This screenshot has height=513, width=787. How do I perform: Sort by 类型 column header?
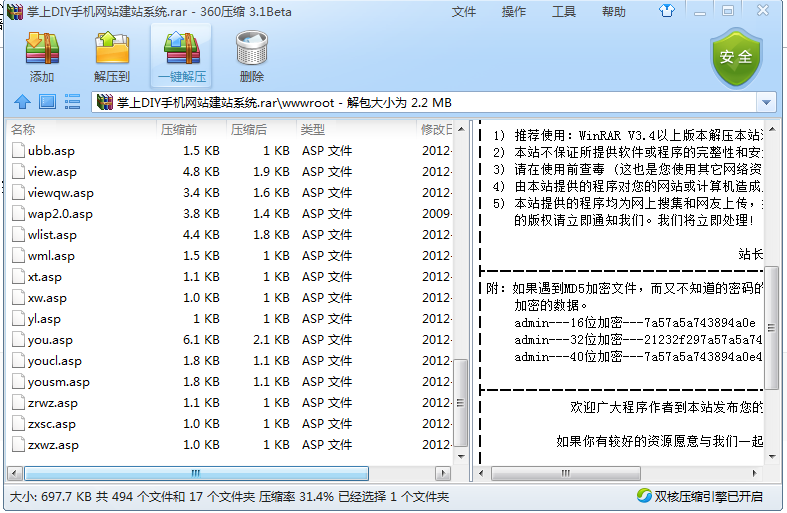[356, 130]
